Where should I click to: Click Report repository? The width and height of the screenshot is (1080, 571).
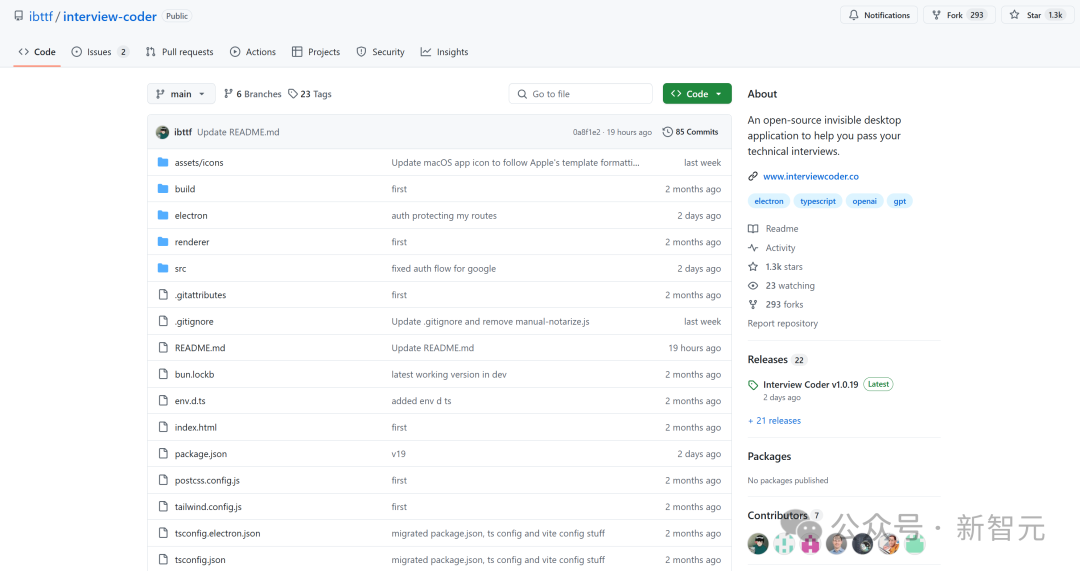tap(782, 323)
